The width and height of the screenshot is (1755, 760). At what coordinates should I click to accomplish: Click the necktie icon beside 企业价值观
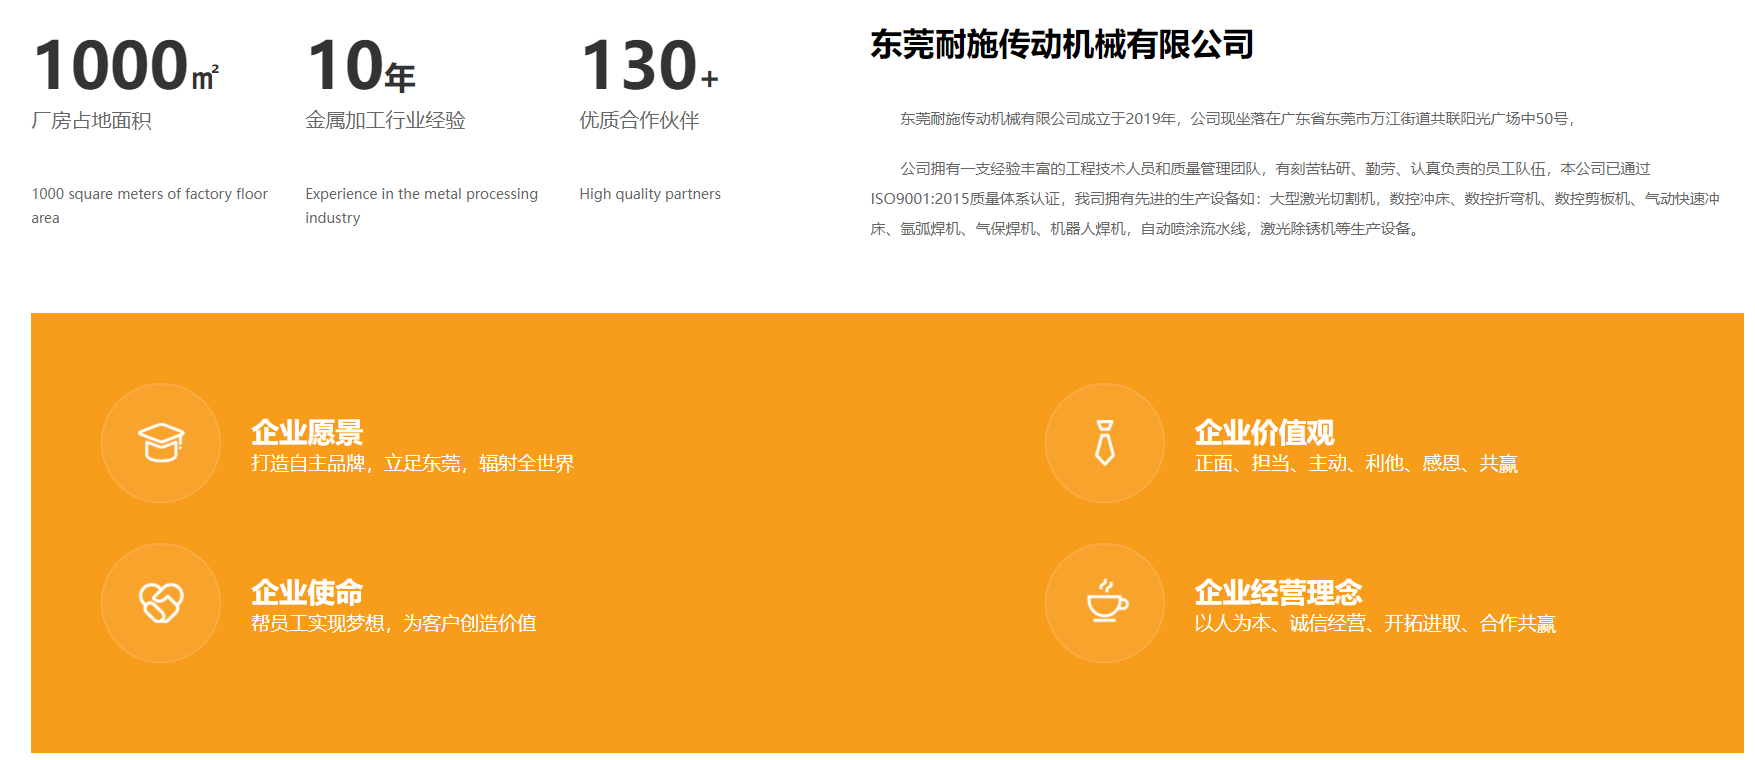tap(1105, 443)
